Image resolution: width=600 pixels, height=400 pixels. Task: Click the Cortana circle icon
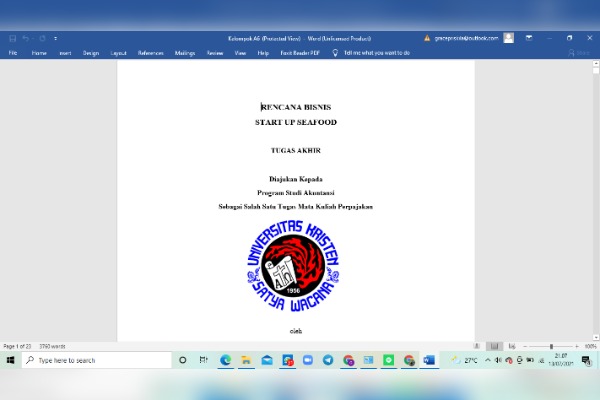[x=183, y=360]
